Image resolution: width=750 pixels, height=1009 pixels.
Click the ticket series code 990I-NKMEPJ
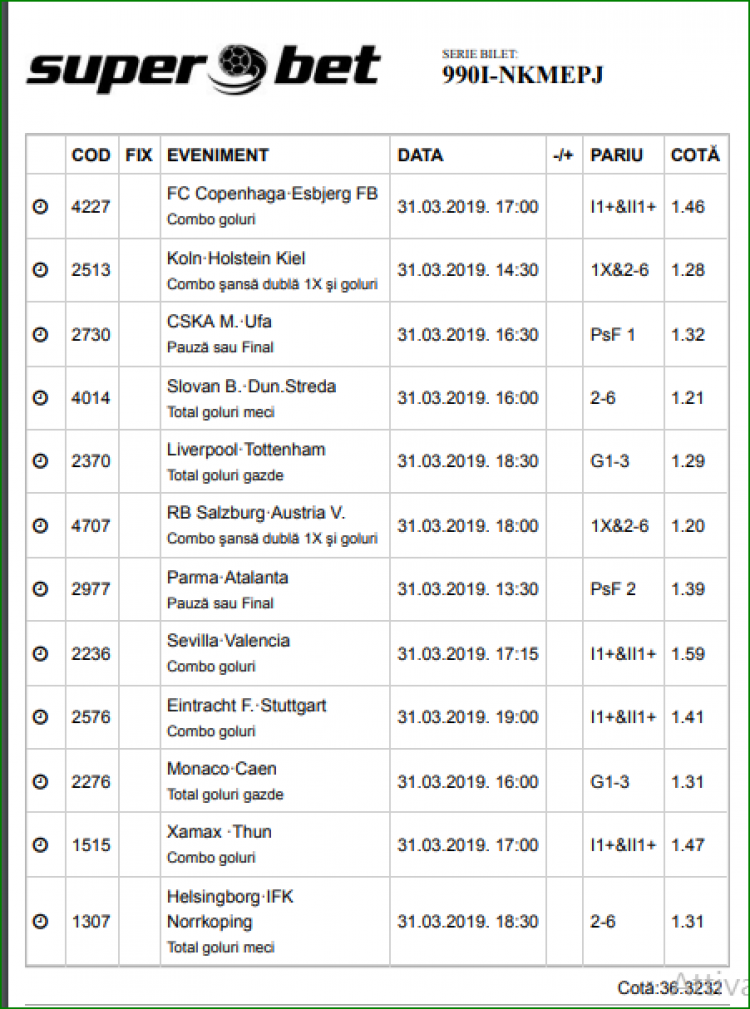(522, 76)
